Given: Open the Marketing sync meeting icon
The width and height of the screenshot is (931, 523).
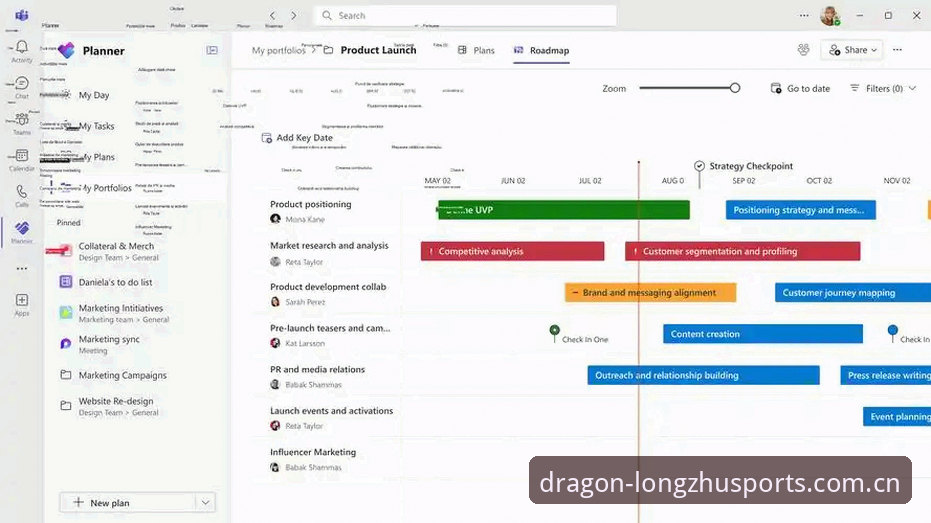Looking at the screenshot, I should 66,344.
